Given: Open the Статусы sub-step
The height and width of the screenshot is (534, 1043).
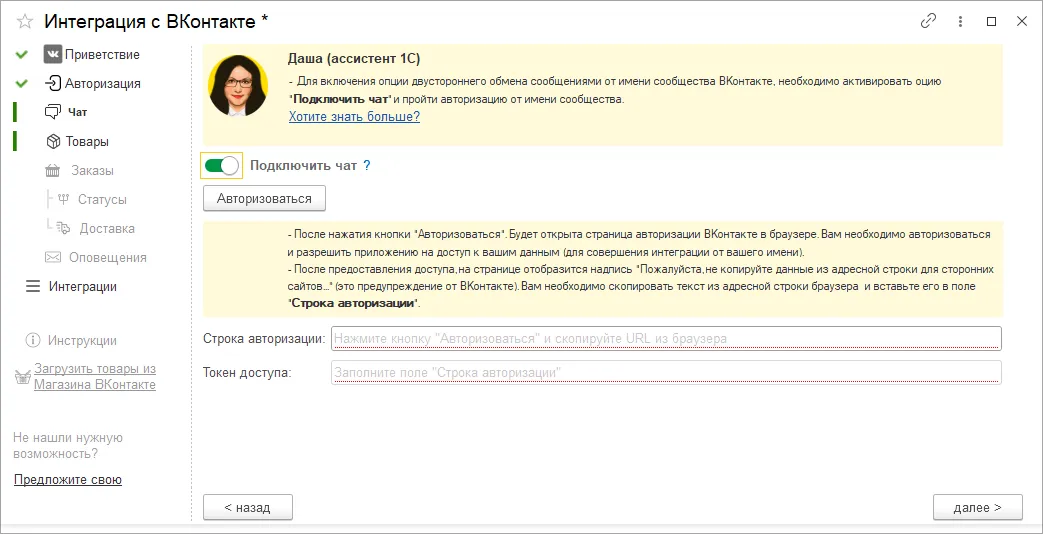Looking at the screenshot, I should click(102, 200).
